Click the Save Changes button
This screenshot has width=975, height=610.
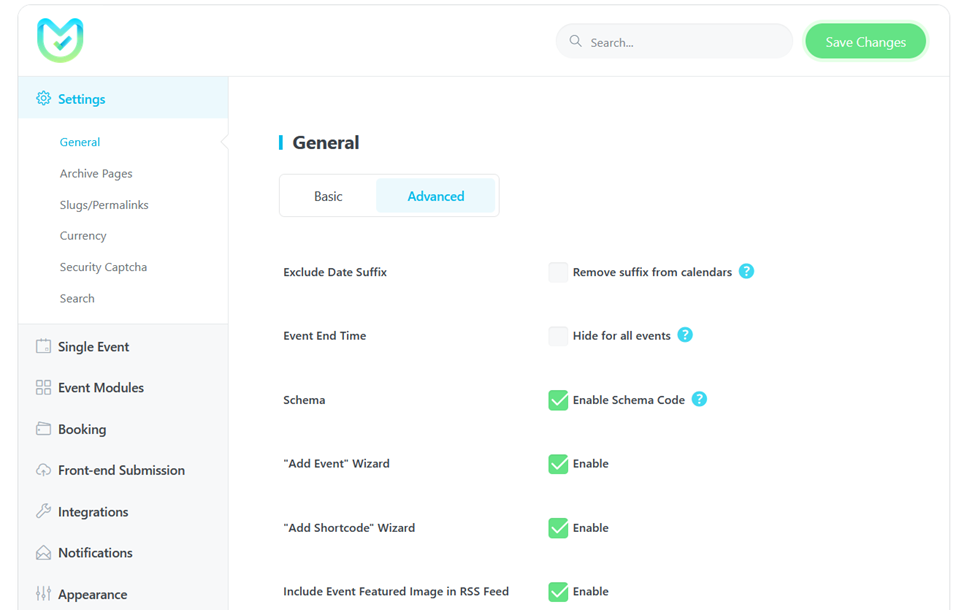(865, 42)
